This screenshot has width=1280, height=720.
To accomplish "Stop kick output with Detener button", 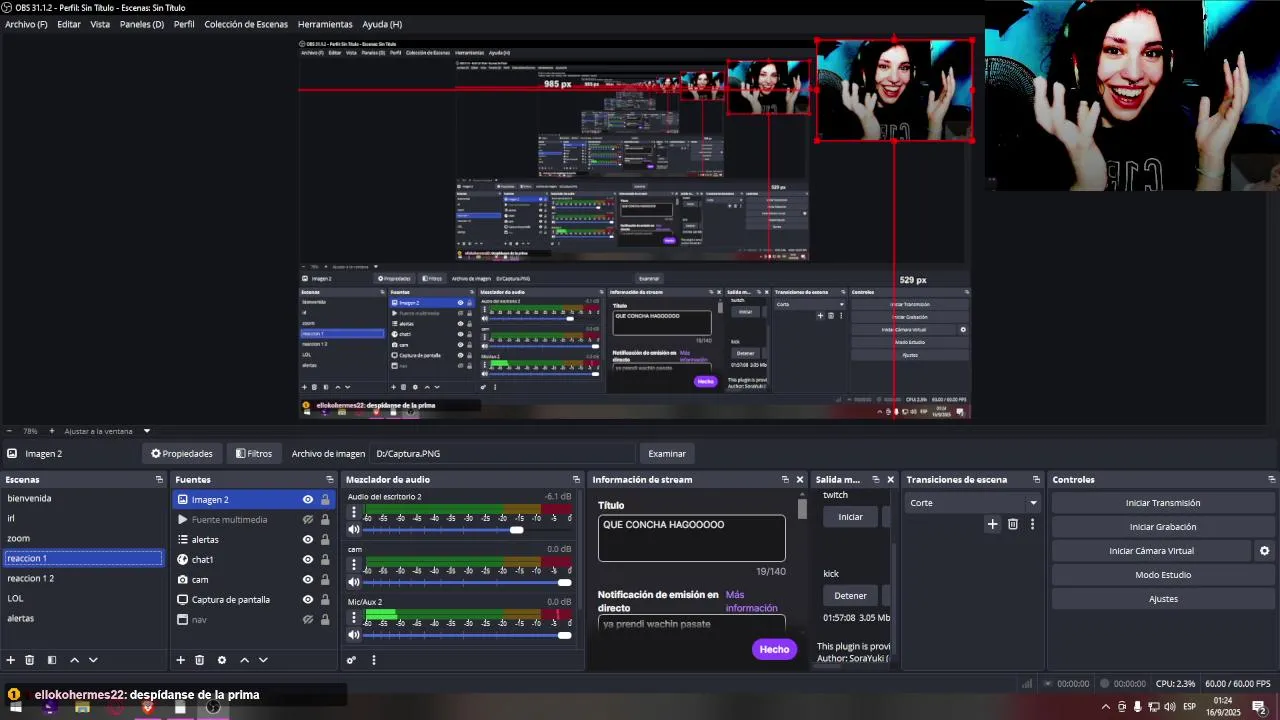I will pyautogui.click(x=851, y=596).
